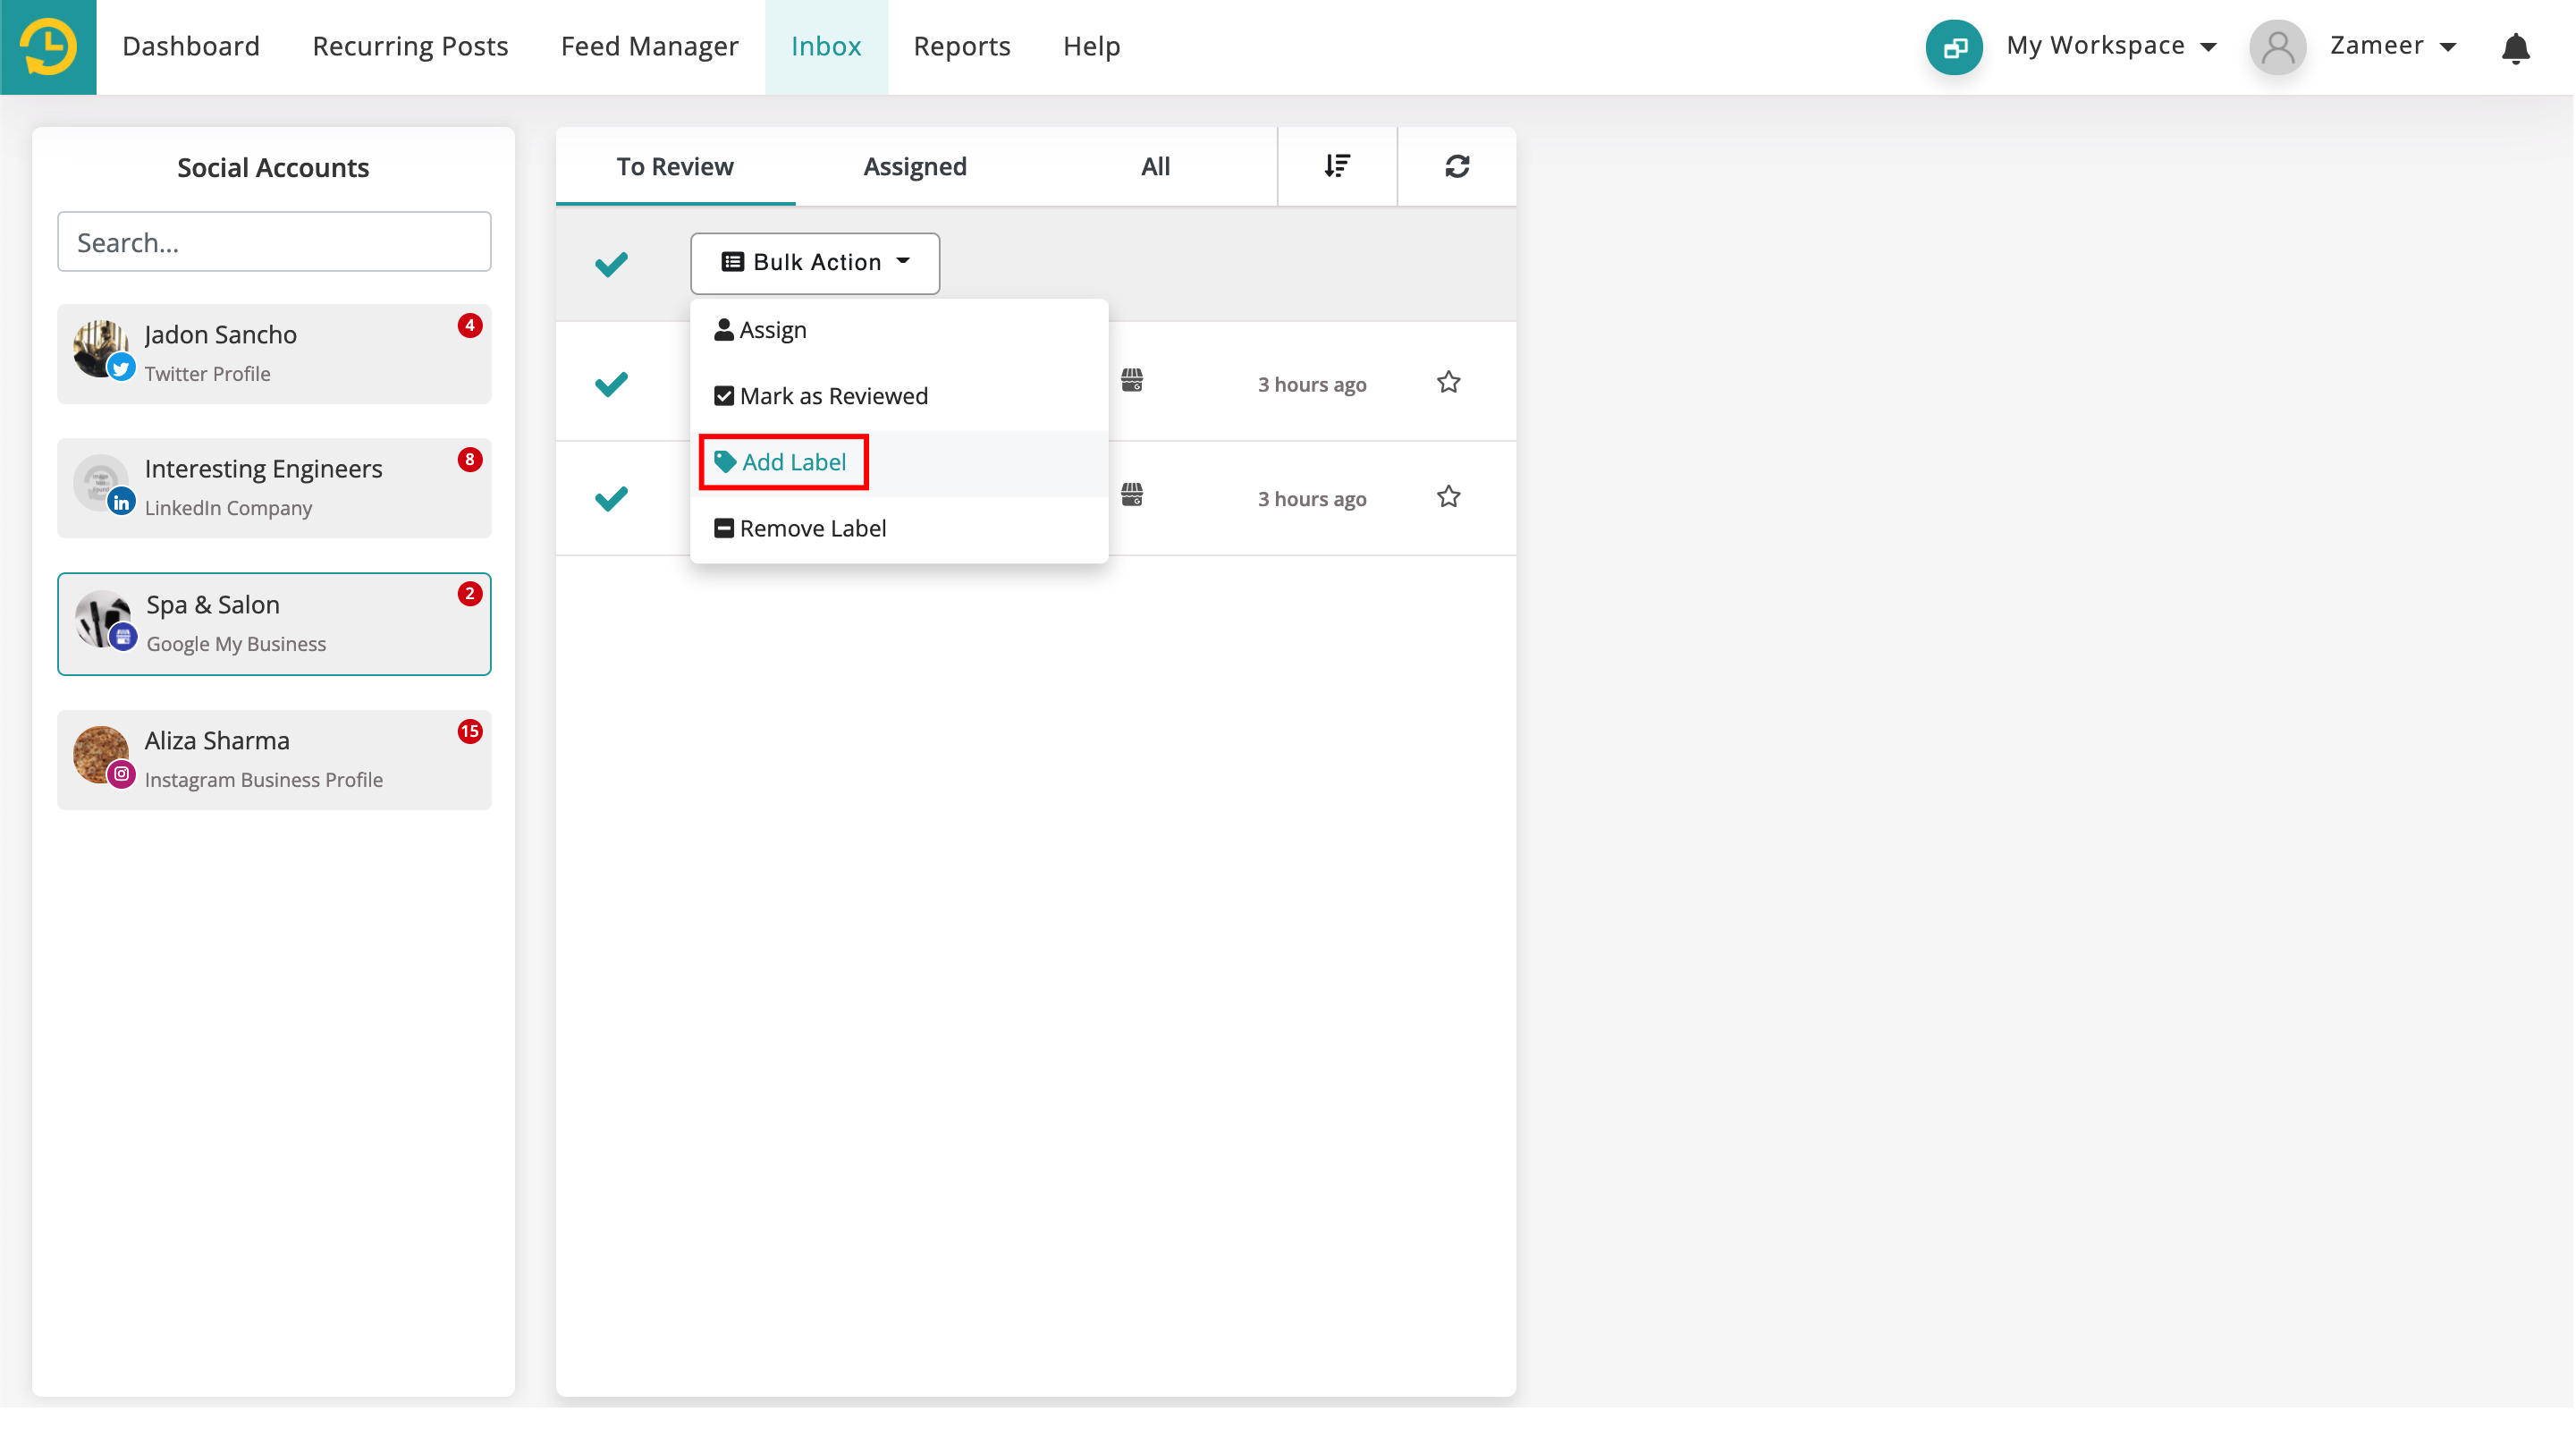Click second row's '3 hours ago' timestamp
The width and height of the screenshot is (2576, 1429).
coord(1311,499)
